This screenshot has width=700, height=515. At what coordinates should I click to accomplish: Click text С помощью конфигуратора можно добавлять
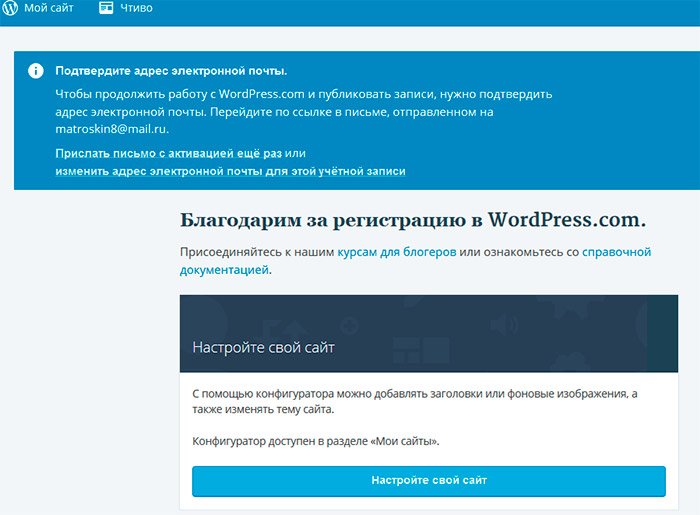[x=415, y=401]
